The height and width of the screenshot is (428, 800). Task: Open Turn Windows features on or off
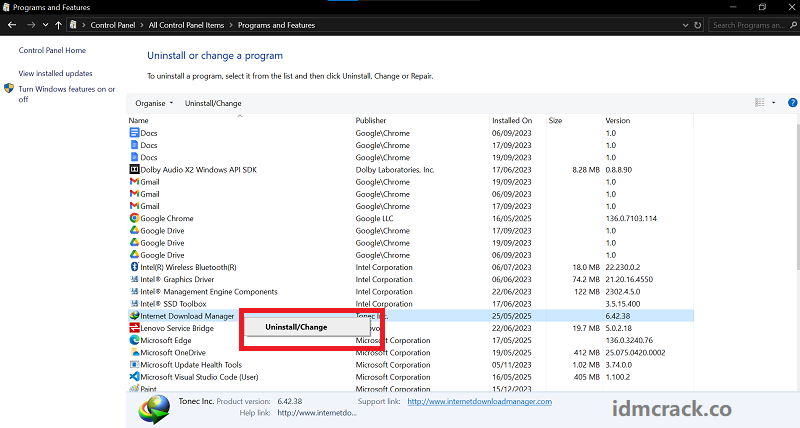tap(67, 94)
